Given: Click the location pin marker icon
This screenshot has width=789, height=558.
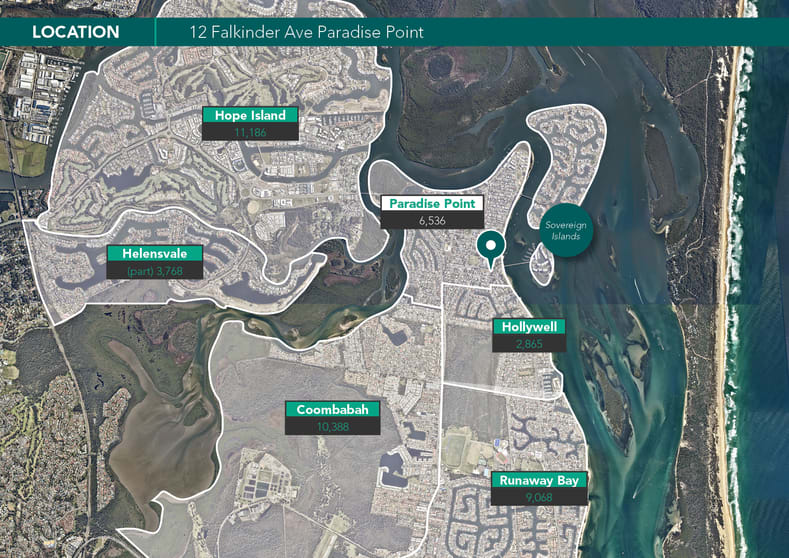Looking at the screenshot, I should click(491, 250).
